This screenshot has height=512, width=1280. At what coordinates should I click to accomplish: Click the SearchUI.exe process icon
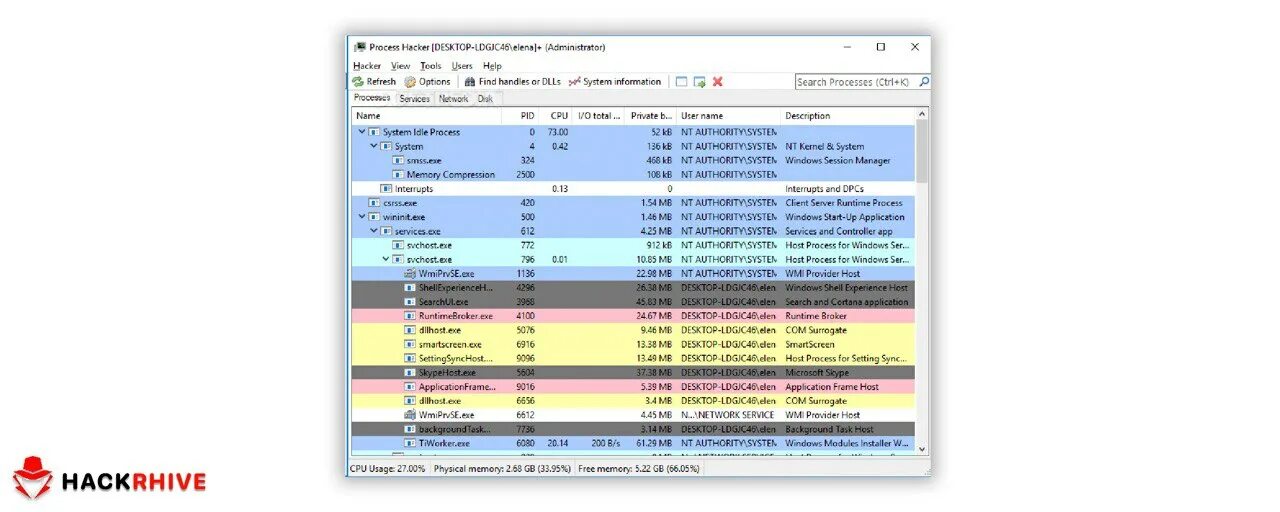(410, 301)
